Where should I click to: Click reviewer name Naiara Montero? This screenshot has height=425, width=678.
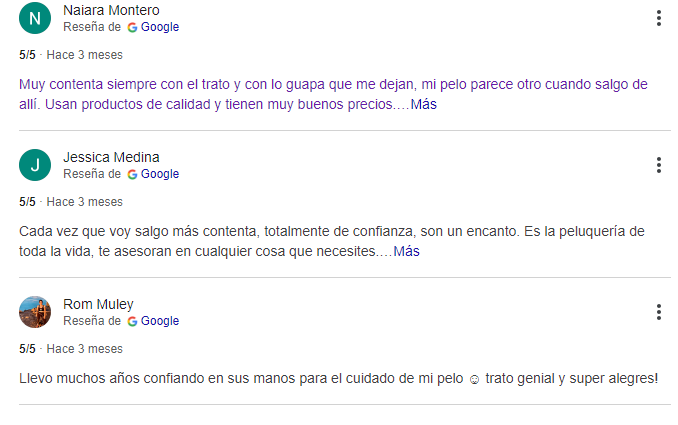111,11
